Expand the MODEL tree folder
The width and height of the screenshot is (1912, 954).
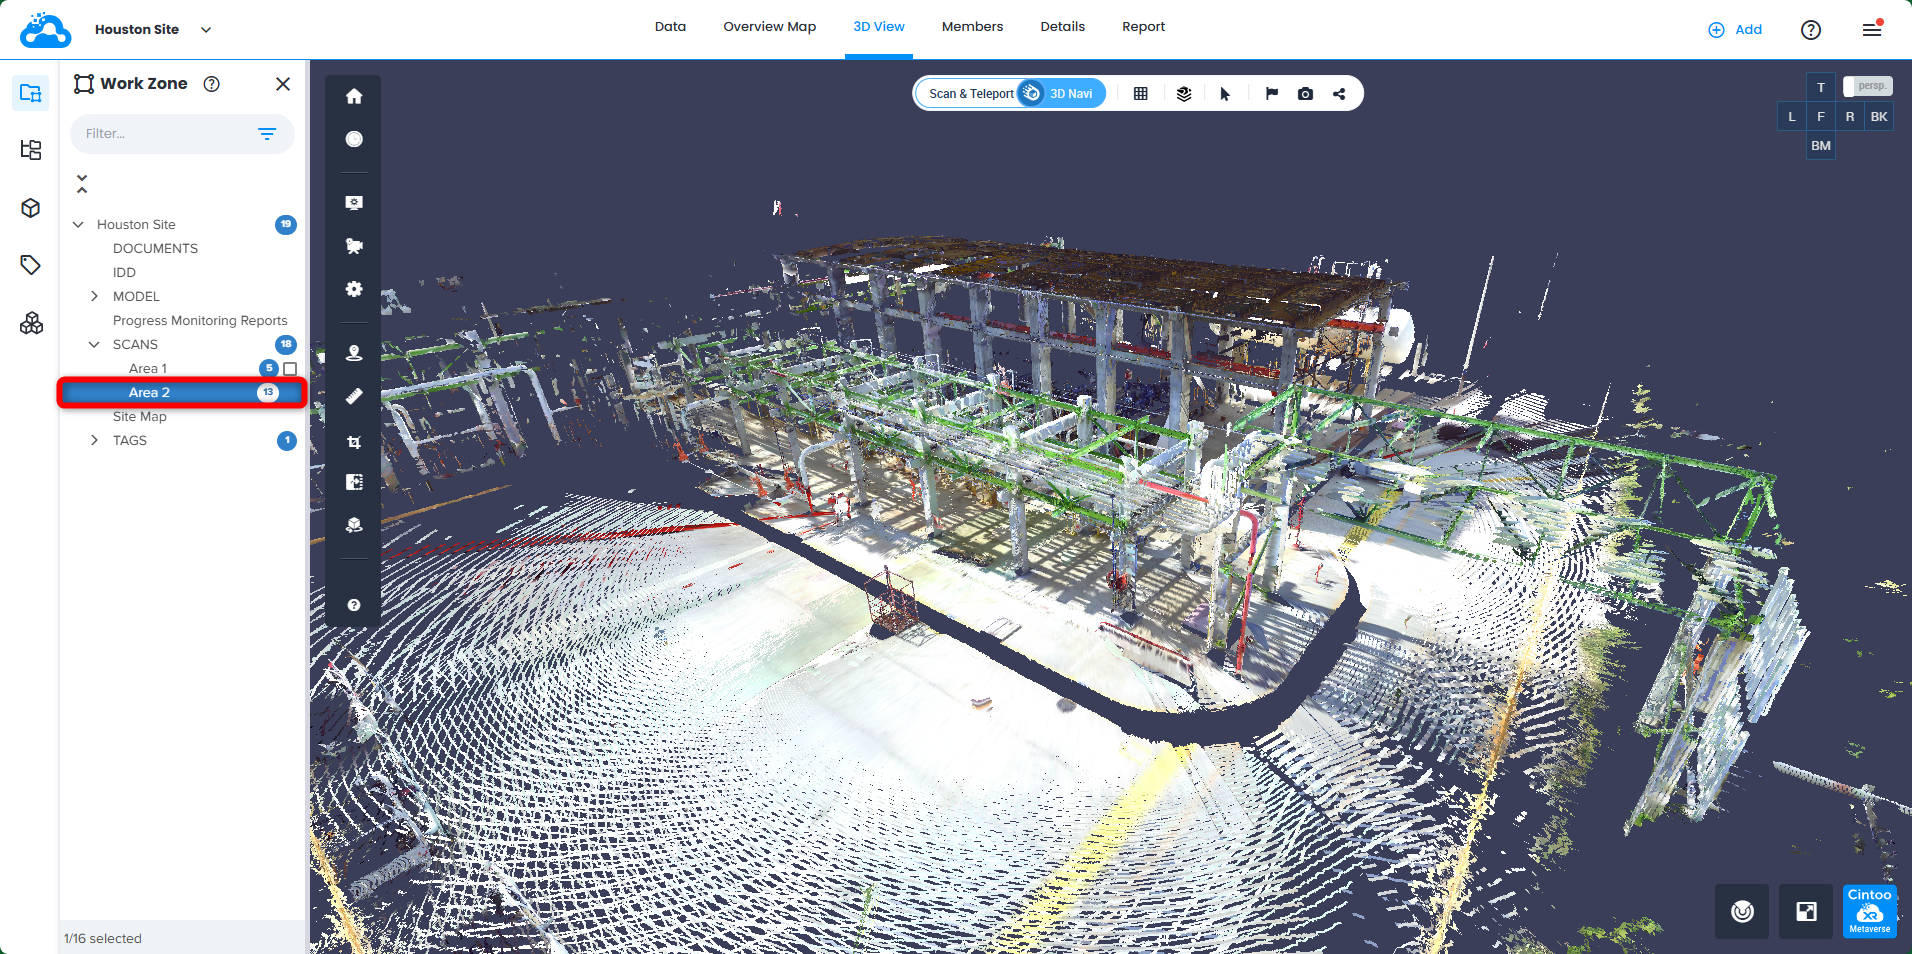[95, 297]
